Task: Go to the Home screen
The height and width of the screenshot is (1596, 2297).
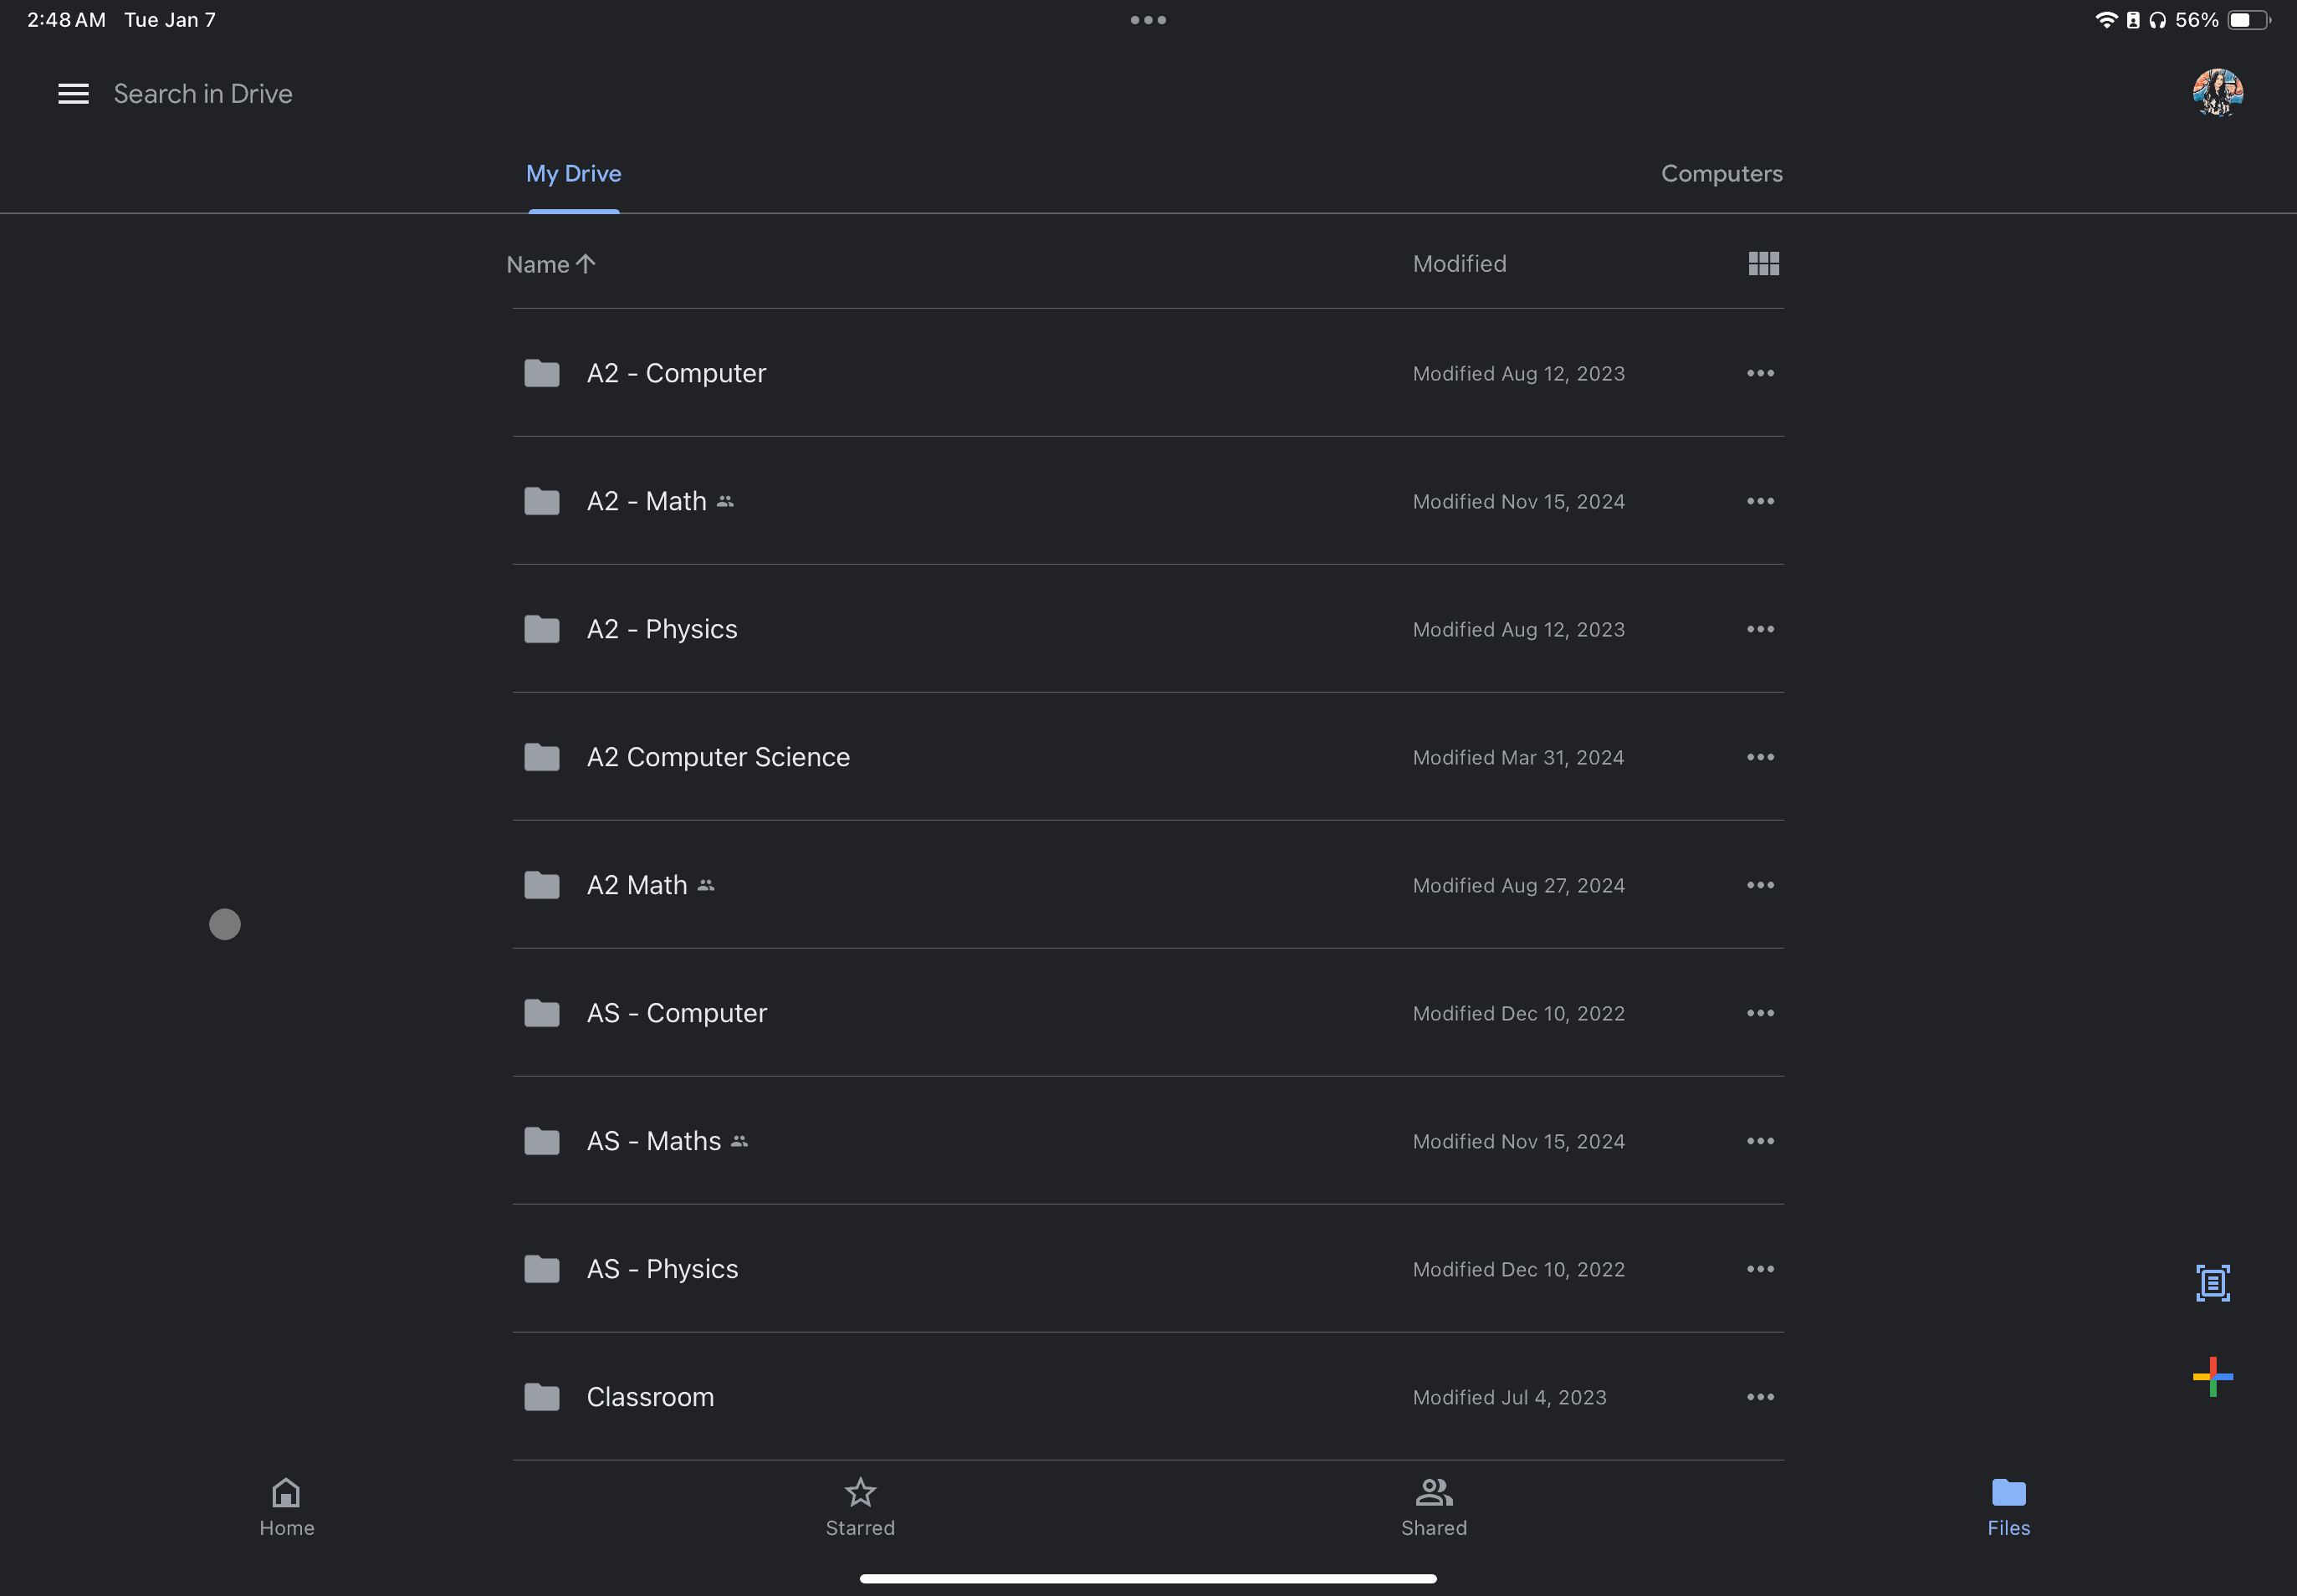Action: (286, 1506)
